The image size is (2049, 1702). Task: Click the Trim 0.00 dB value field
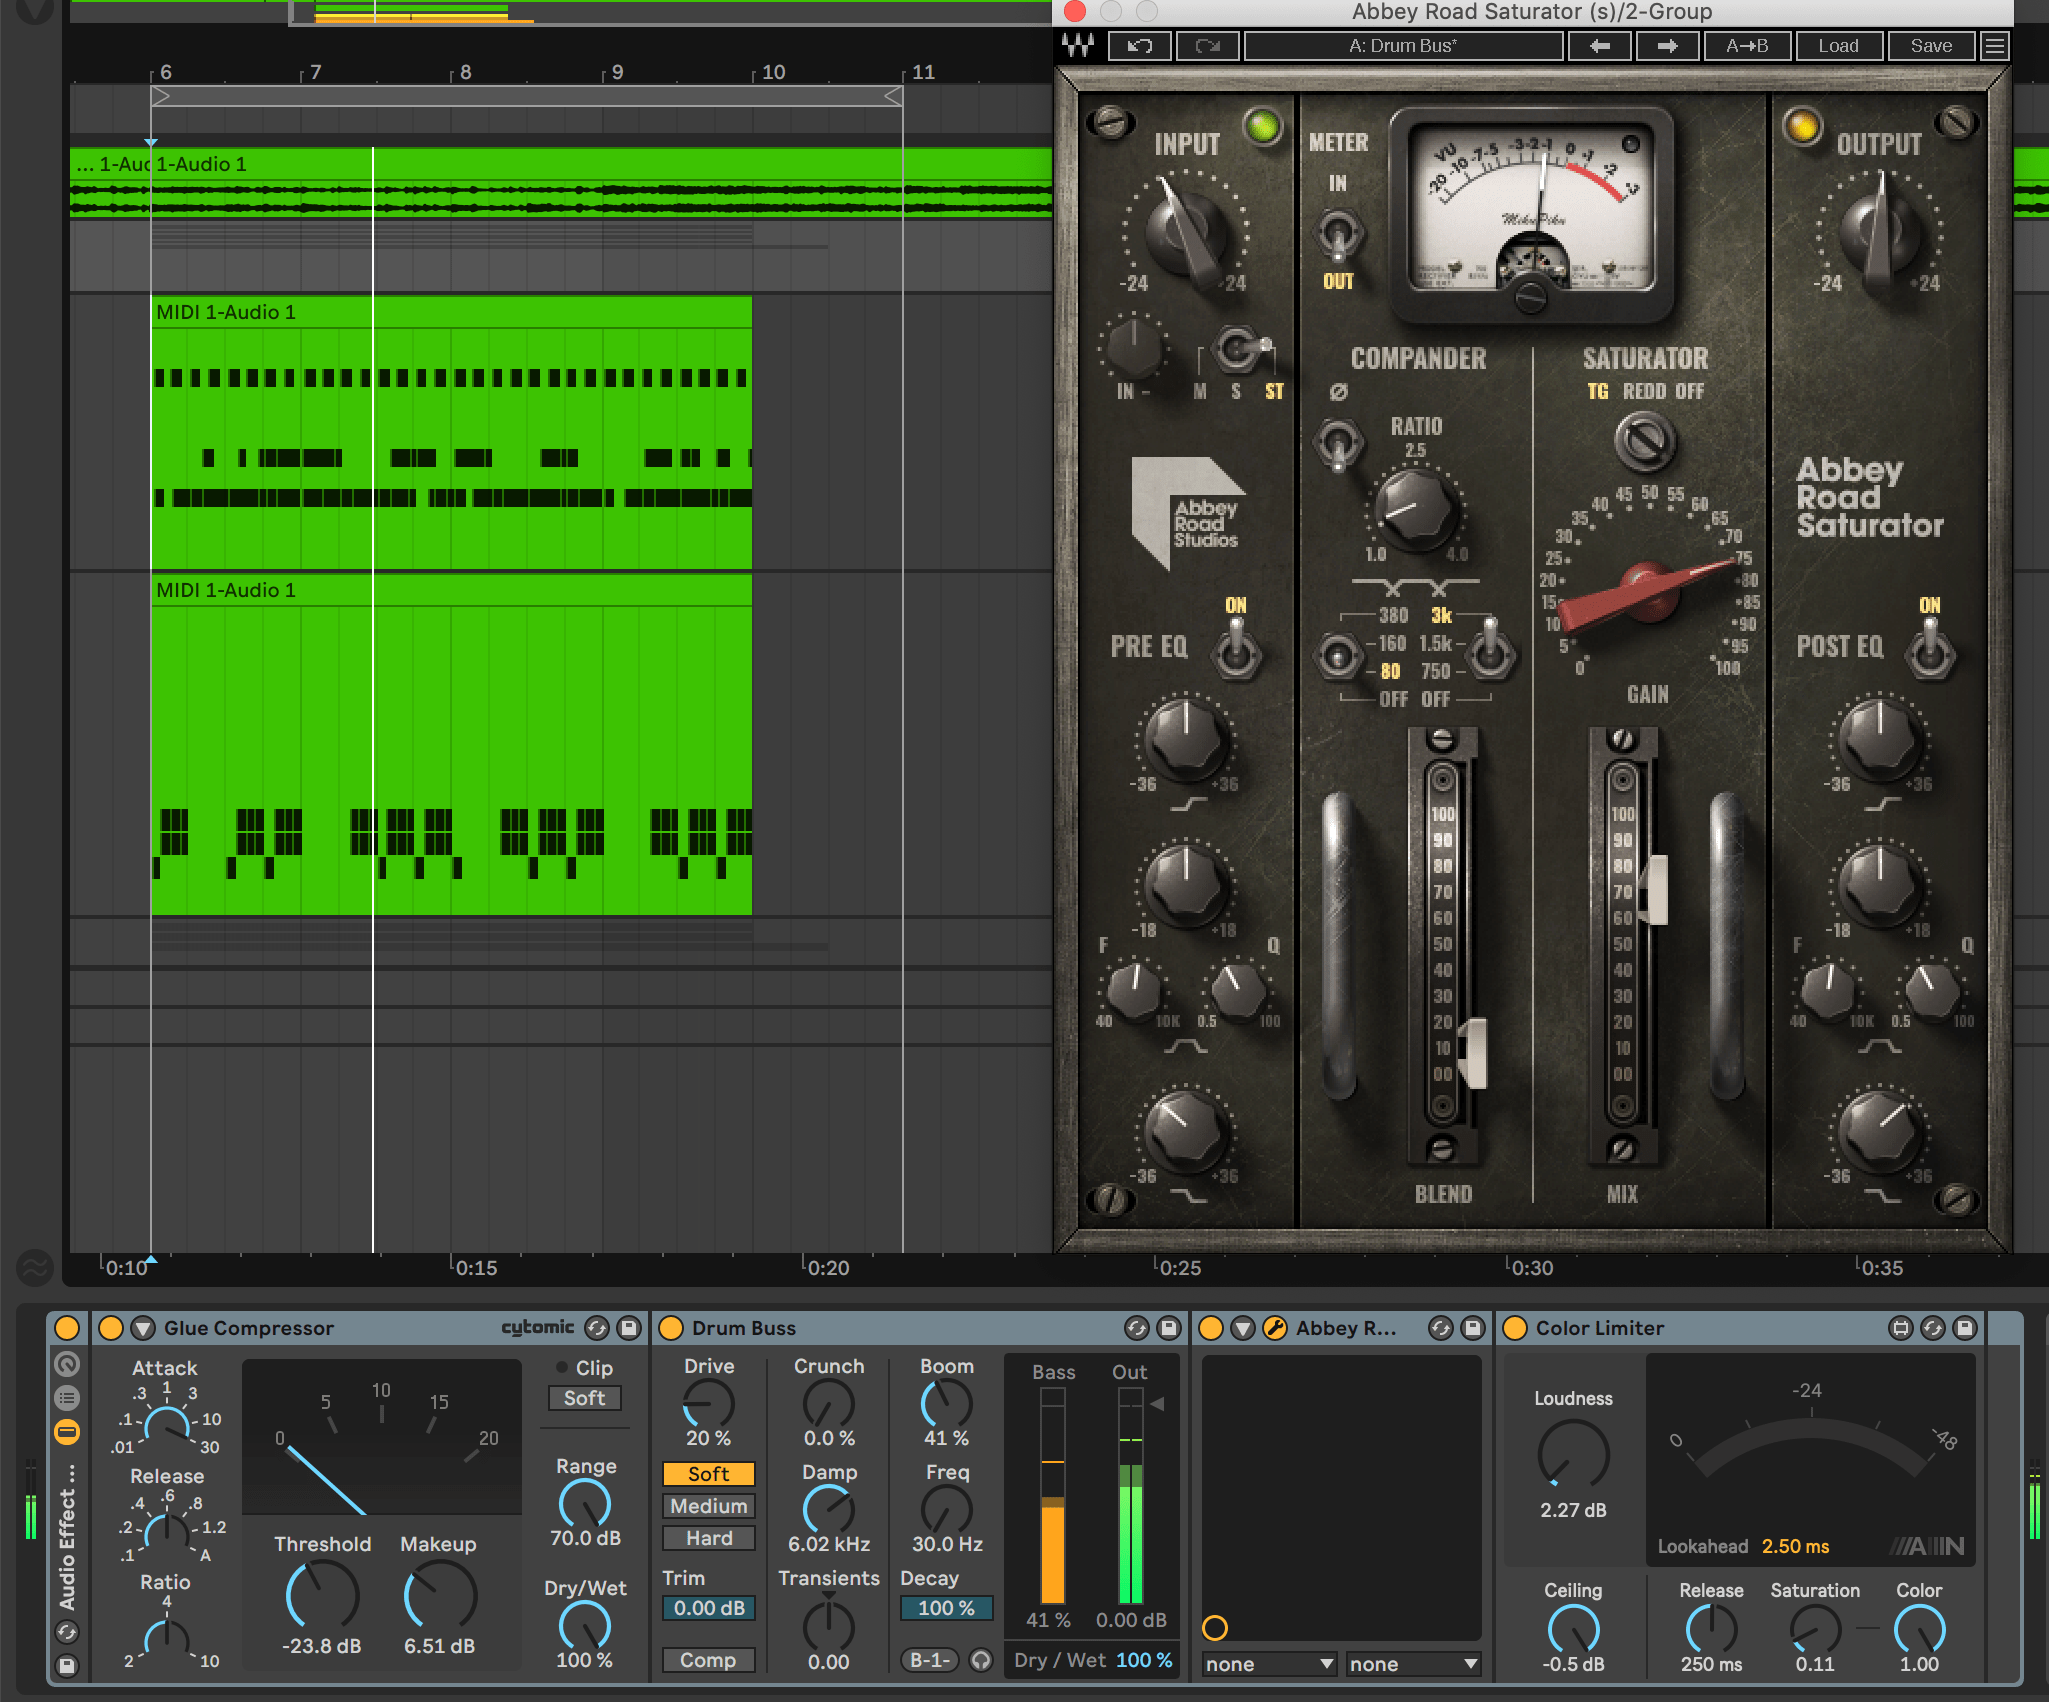point(708,1608)
